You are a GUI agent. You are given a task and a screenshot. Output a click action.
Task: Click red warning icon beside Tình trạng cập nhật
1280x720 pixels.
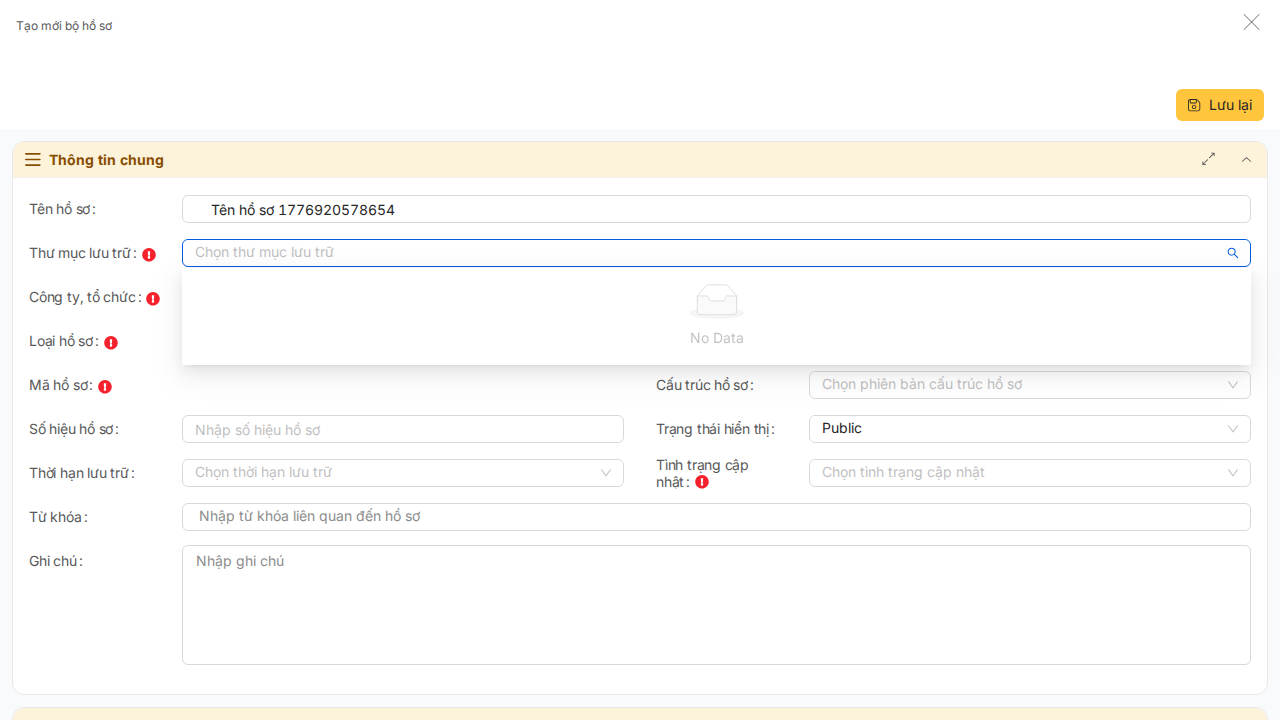(702, 482)
